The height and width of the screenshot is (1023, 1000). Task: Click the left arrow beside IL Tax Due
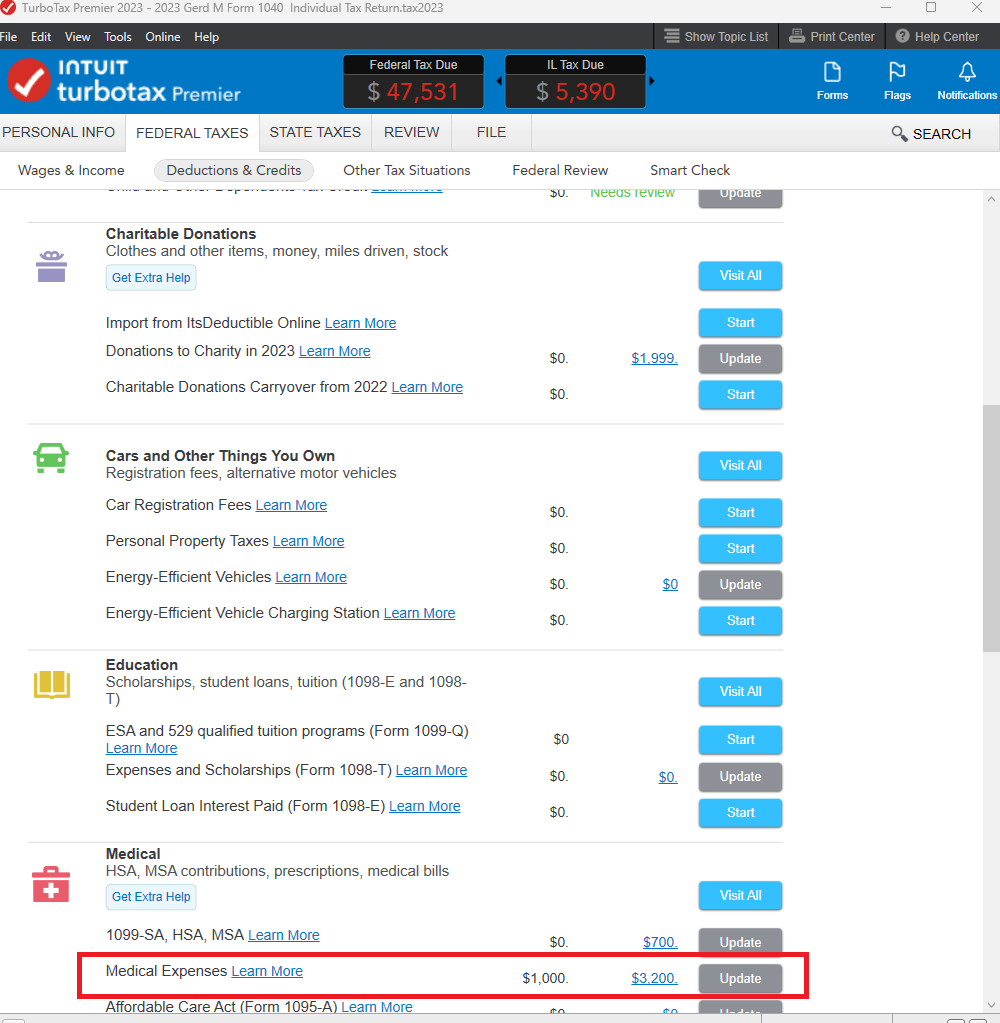tap(499, 81)
